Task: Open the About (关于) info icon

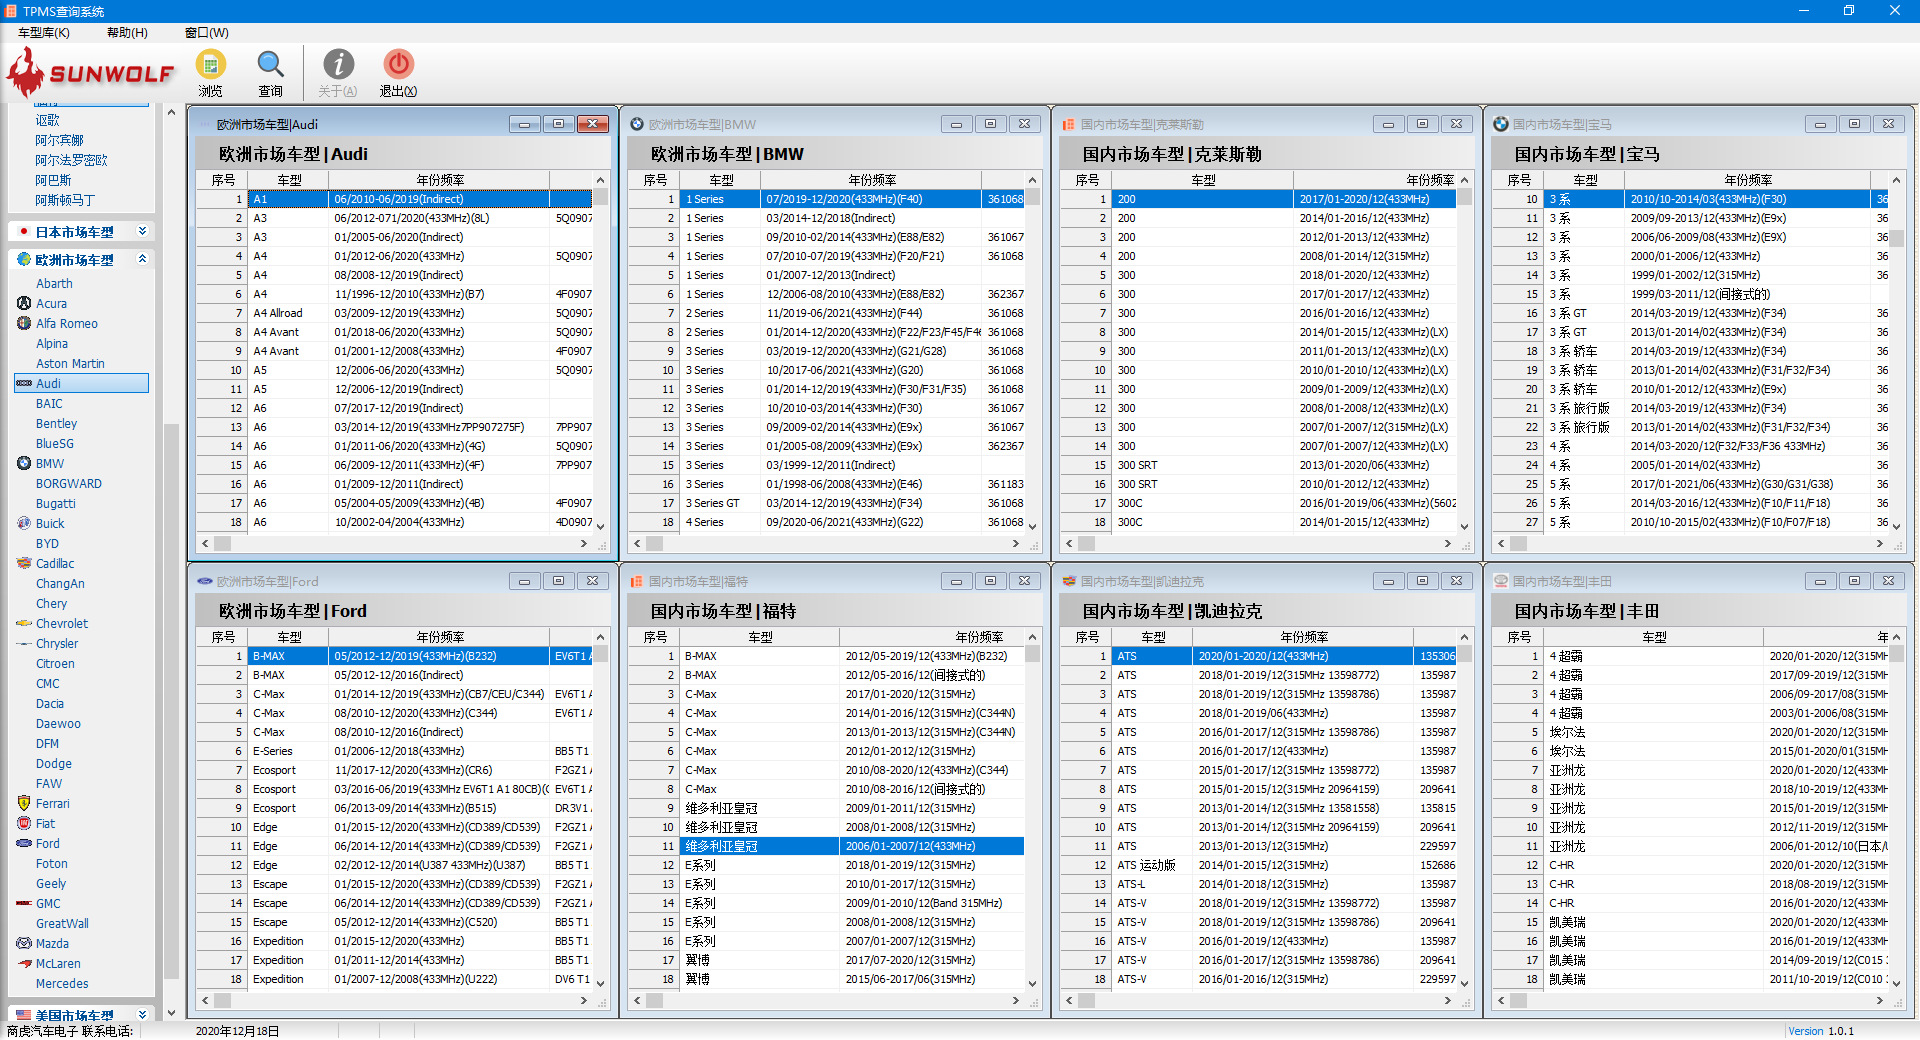Action: [338, 65]
